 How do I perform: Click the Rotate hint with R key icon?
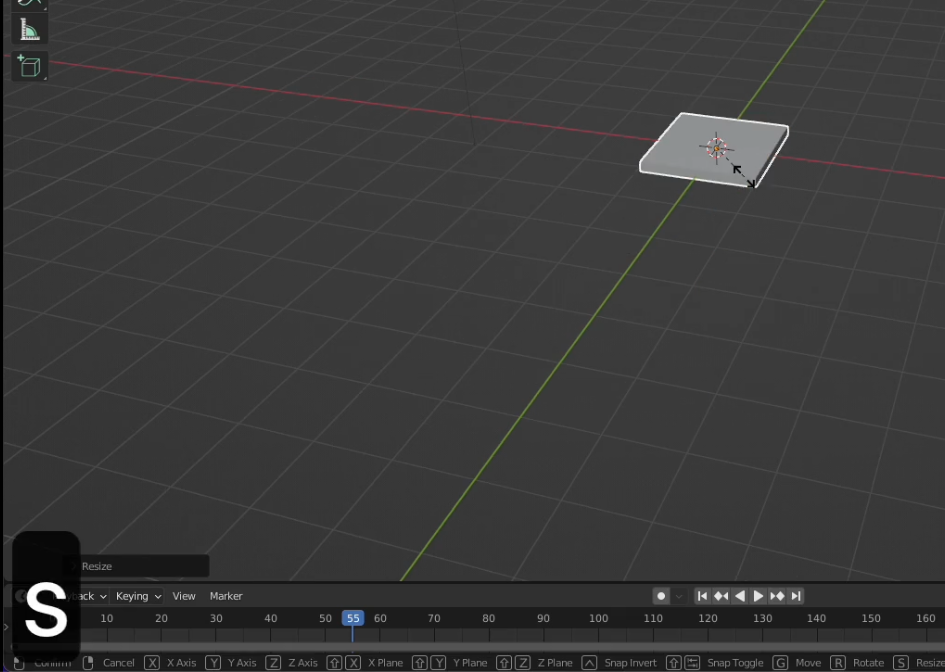pos(868,663)
